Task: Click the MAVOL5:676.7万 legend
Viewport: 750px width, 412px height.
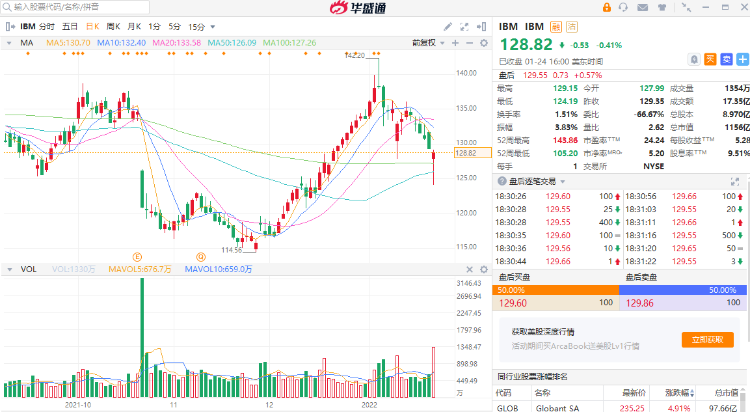Action: [140, 269]
